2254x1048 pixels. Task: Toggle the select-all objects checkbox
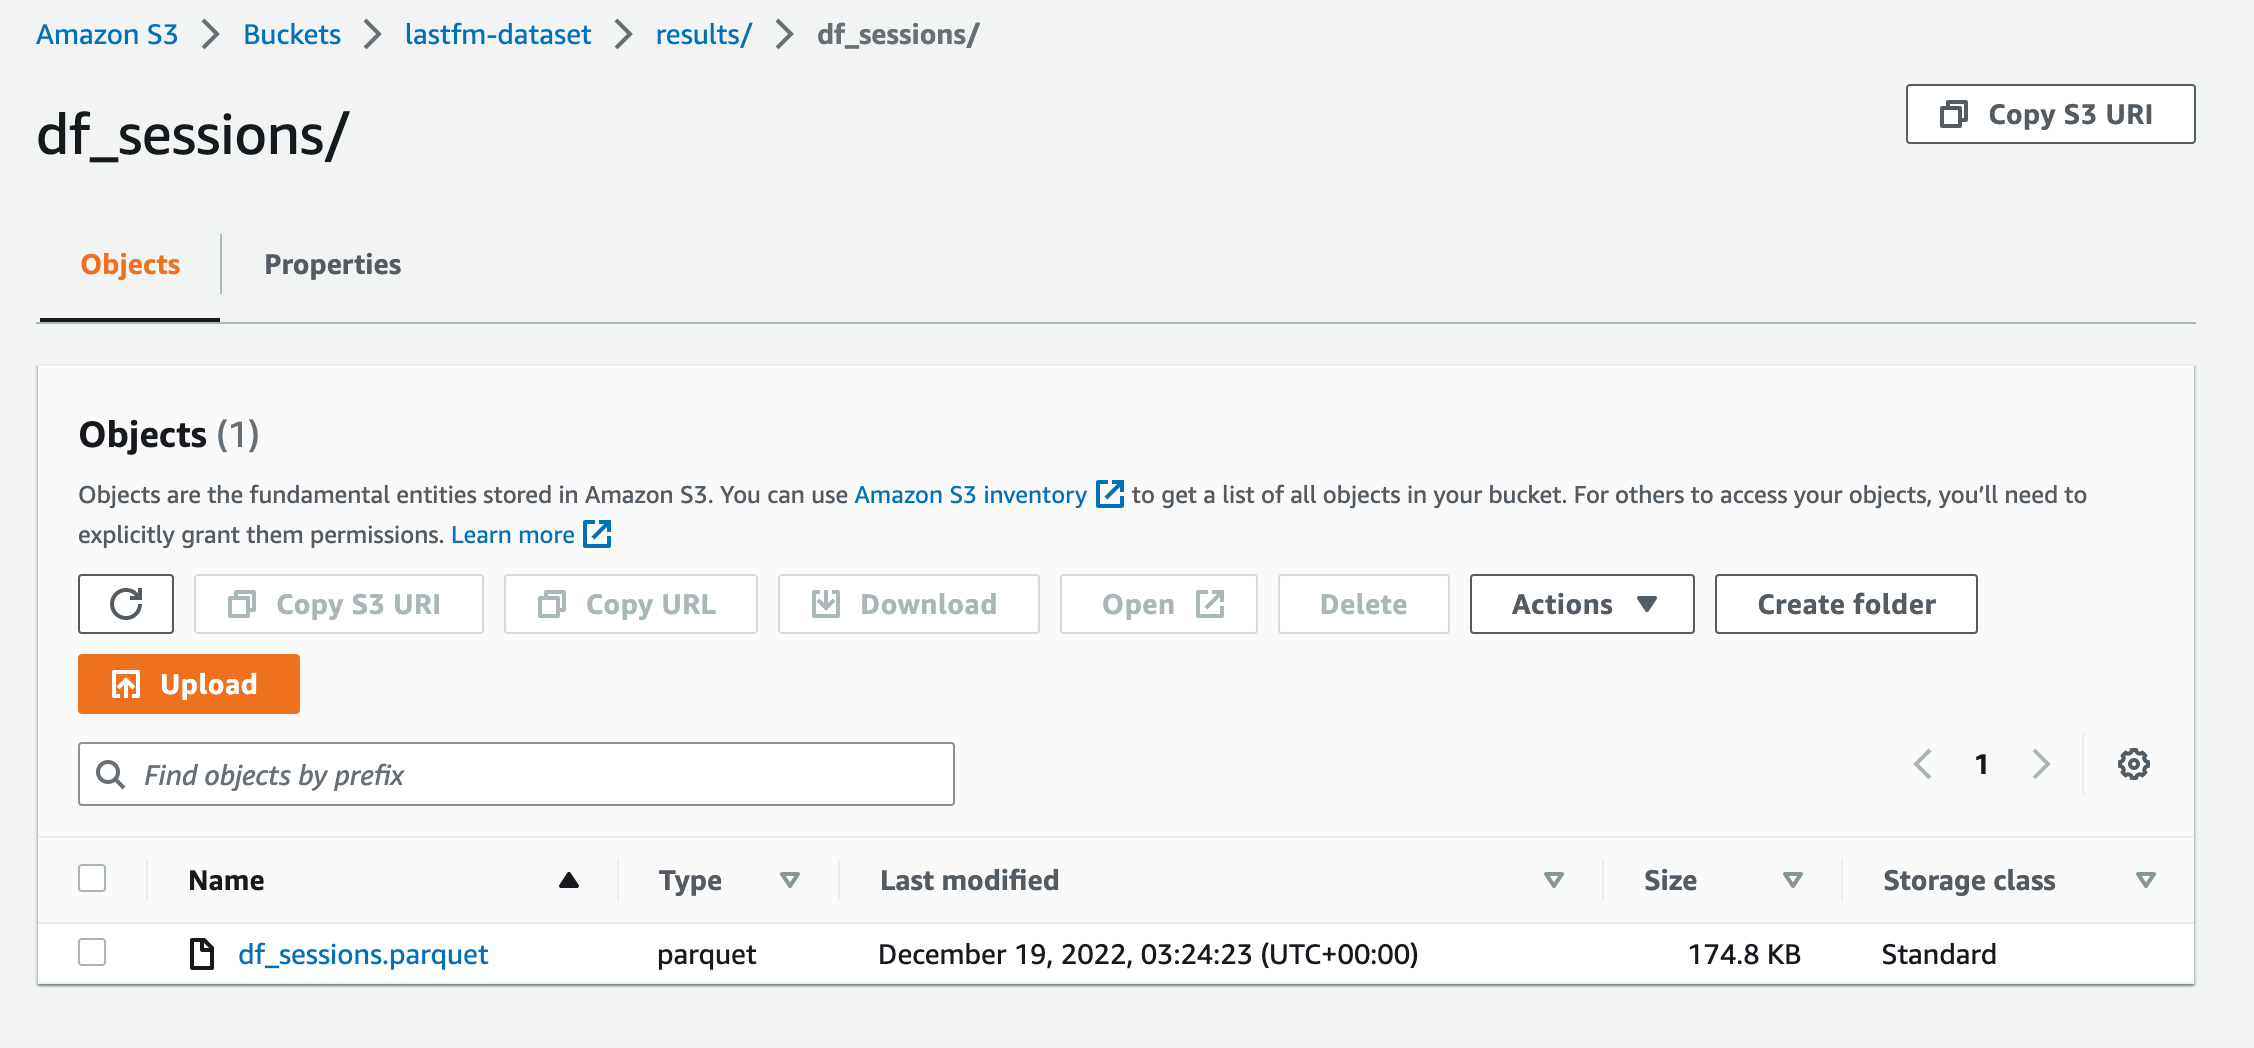(x=92, y=879)
